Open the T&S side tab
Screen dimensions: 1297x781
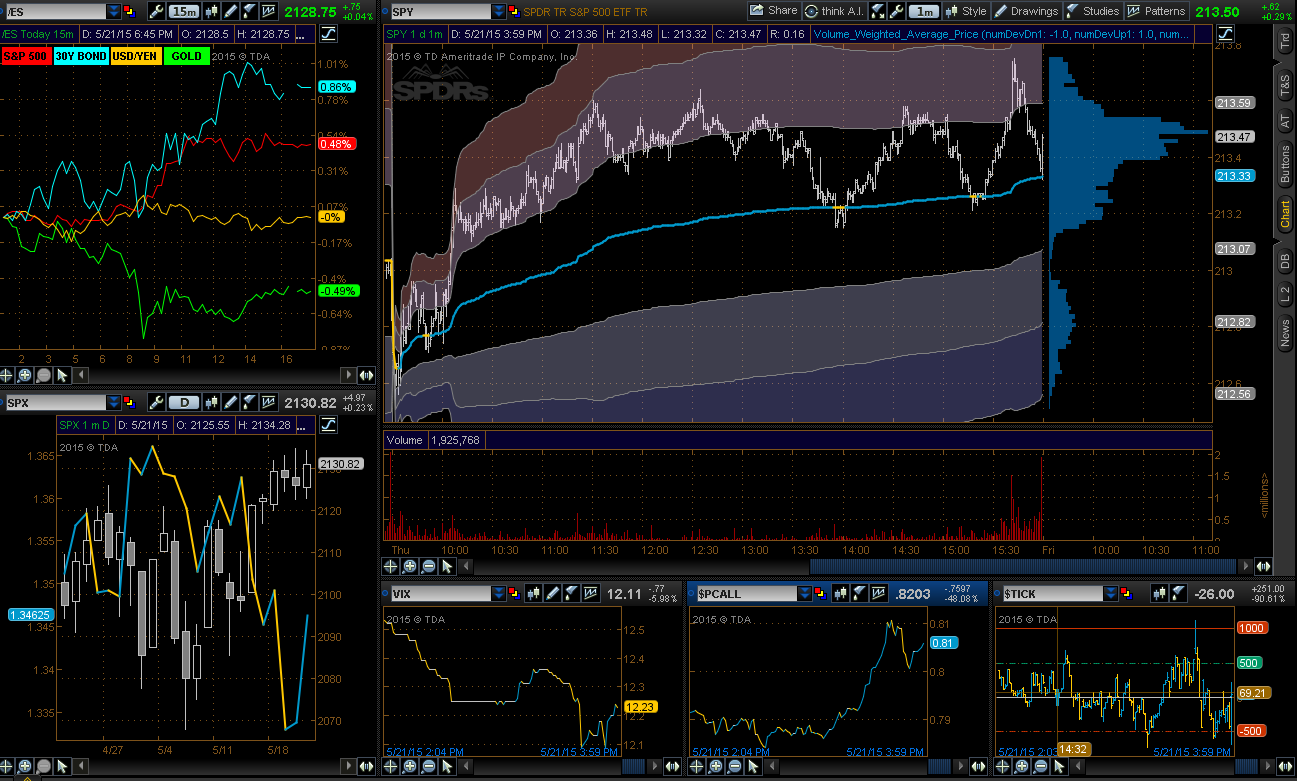click(1284, 86)
